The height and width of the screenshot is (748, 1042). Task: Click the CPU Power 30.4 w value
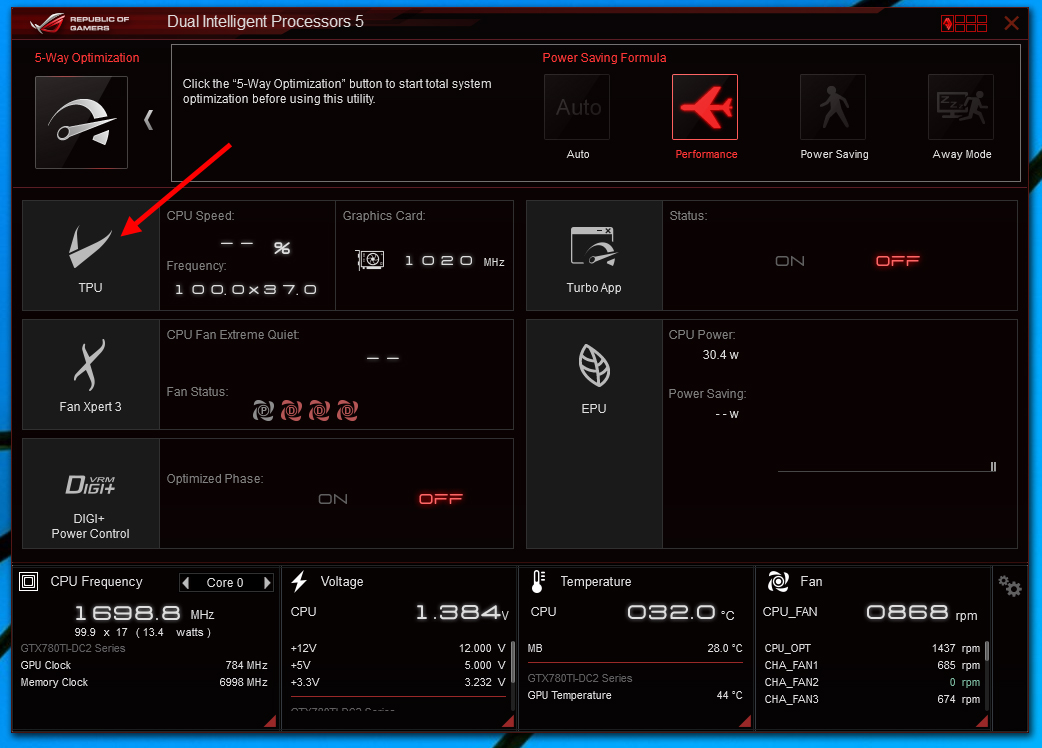720,355
